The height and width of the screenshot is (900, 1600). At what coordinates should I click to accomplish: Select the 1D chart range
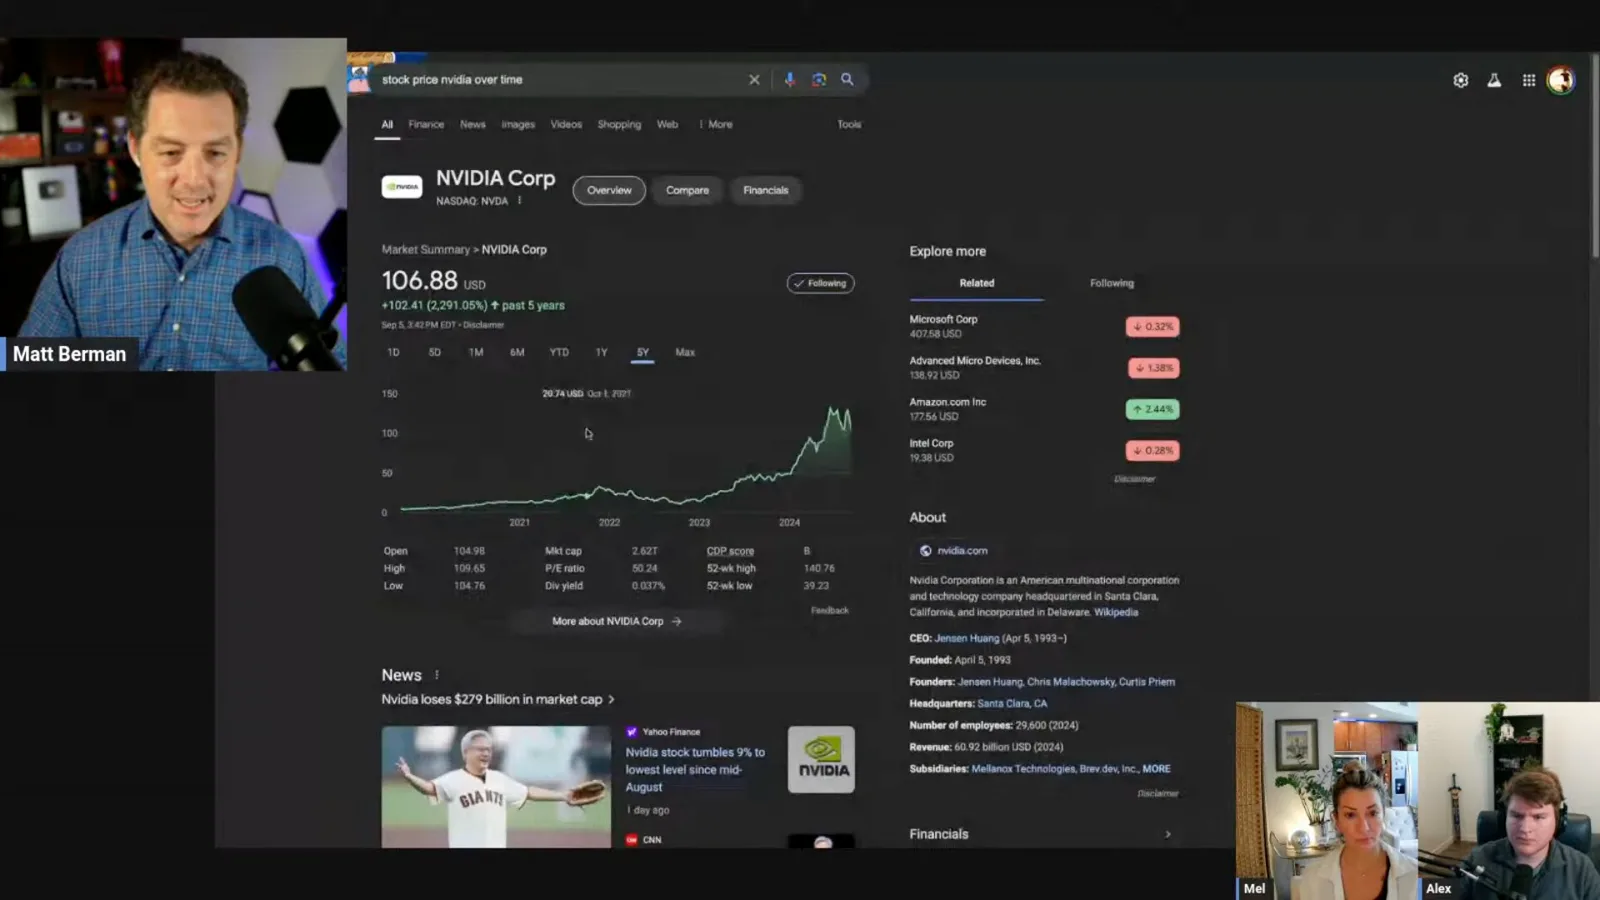pyautogui.click(x=393, y=353)
